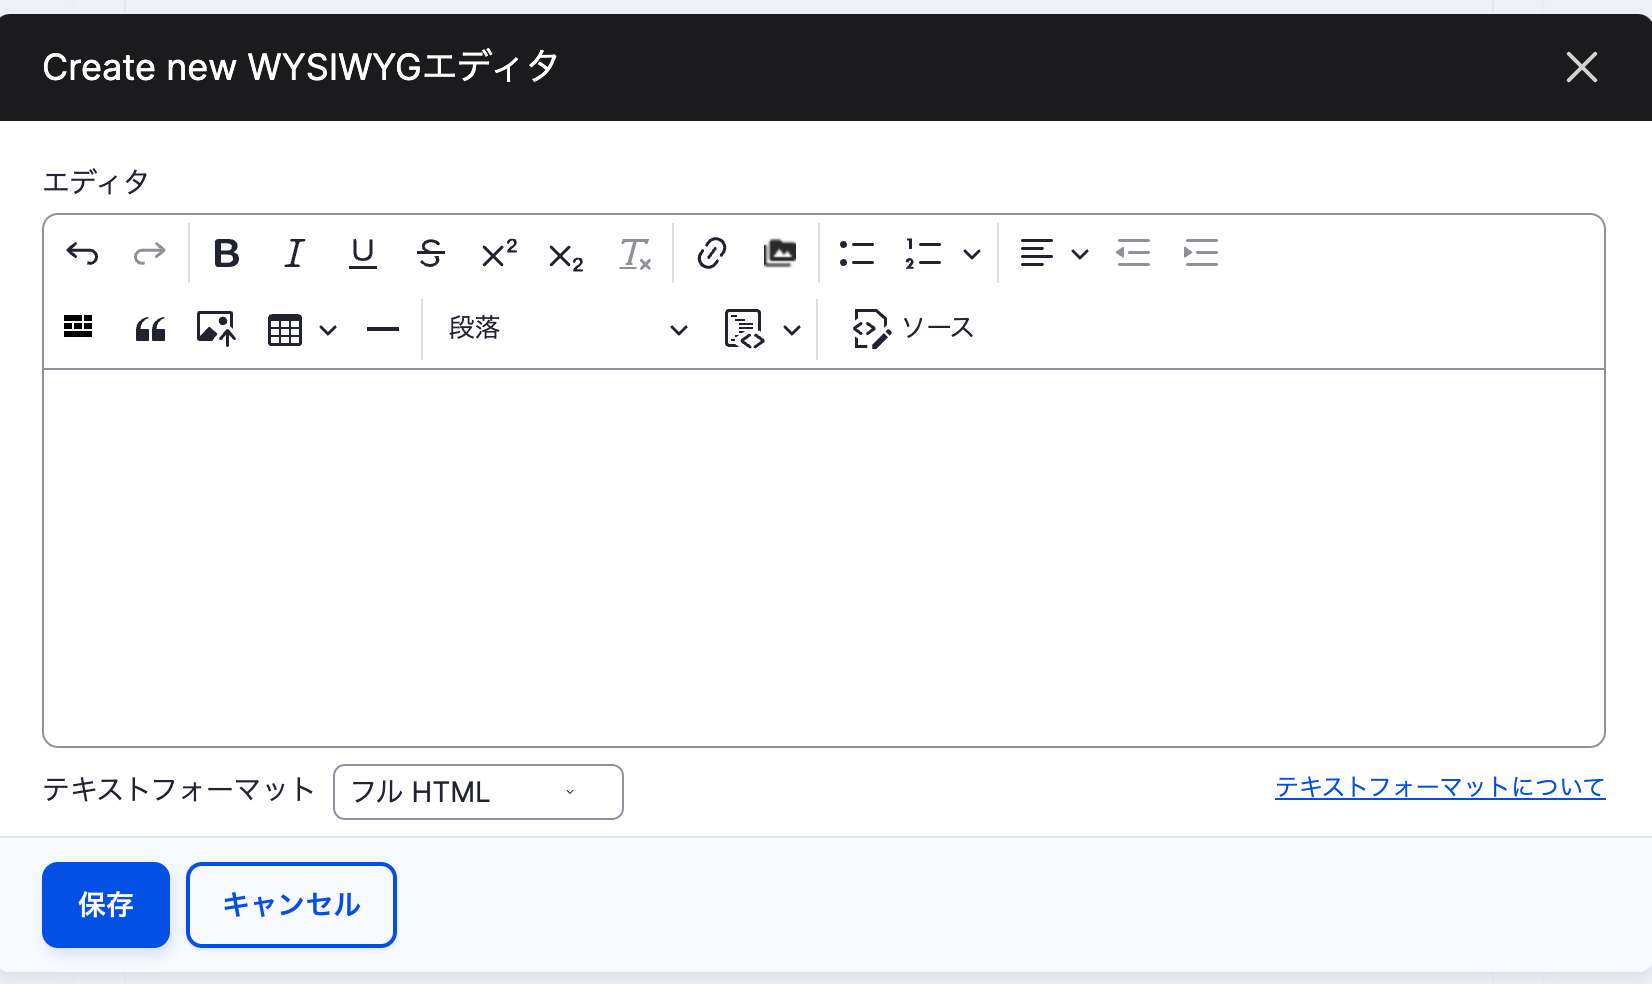Image resolution: width=1652 pixels, height=984 pixels.
Task: Toggle Italic formatting
Action: 294,254
